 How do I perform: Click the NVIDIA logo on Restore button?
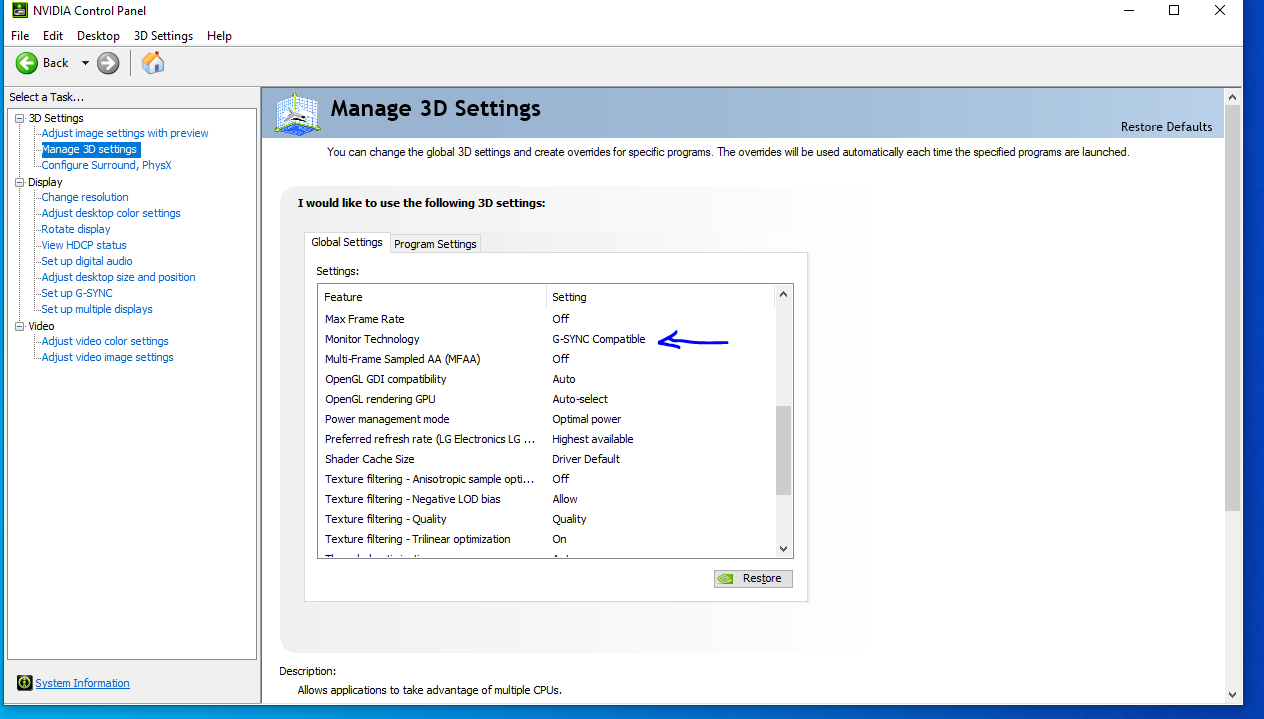pos(726,578)
